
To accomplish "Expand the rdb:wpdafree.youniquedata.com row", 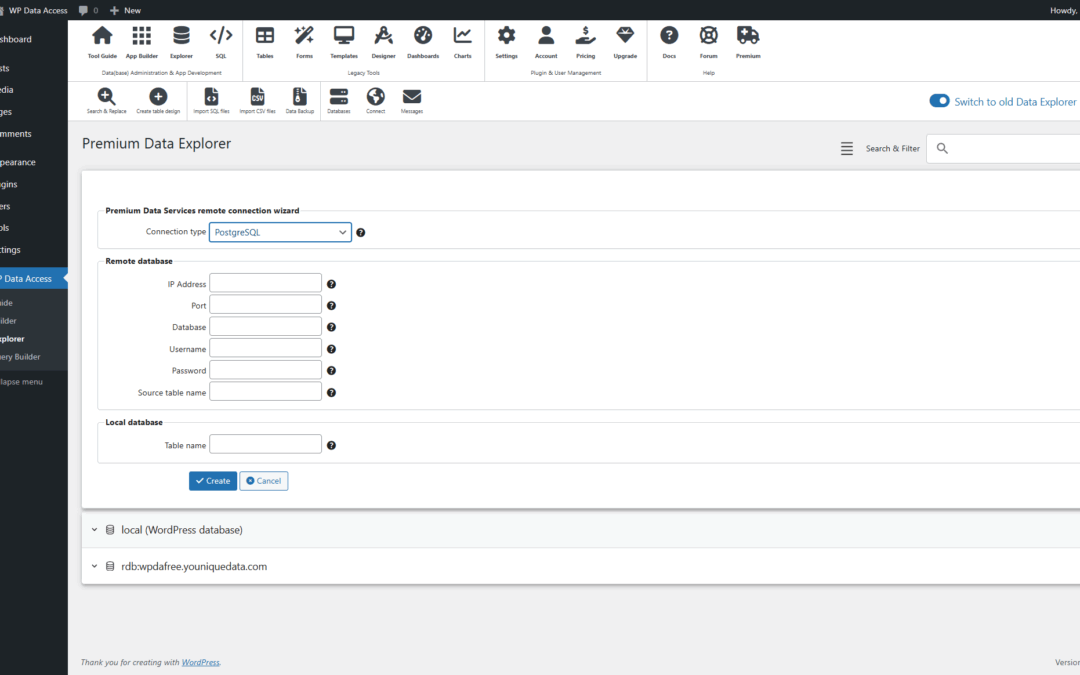I will (580, 566).
